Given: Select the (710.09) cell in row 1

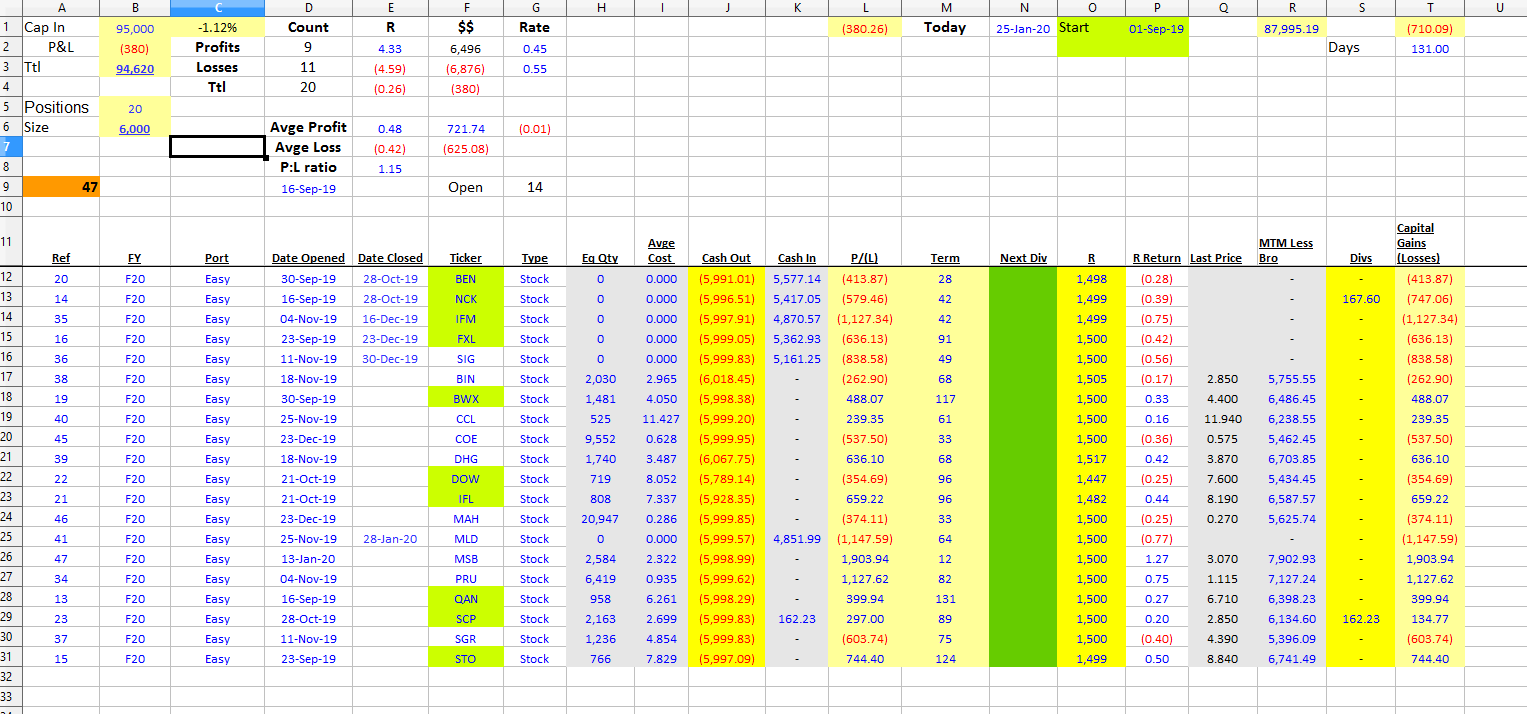Looking at the screenshot, I should (1429, 28).
